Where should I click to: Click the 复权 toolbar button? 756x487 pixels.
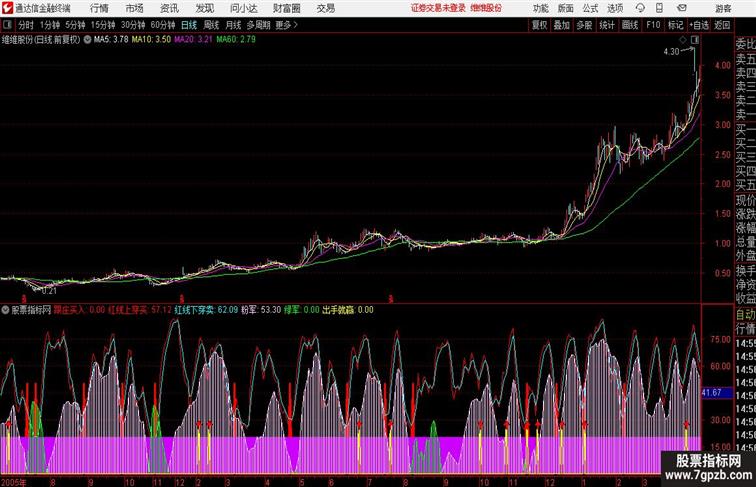(x=540, y=25)
